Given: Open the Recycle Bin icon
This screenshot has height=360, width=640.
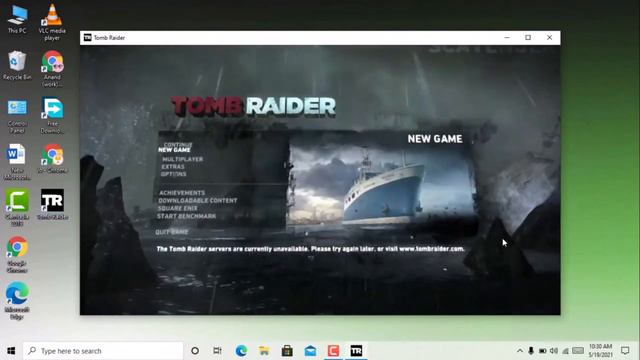Looking at the screenshot, I should tap(17, 65).
